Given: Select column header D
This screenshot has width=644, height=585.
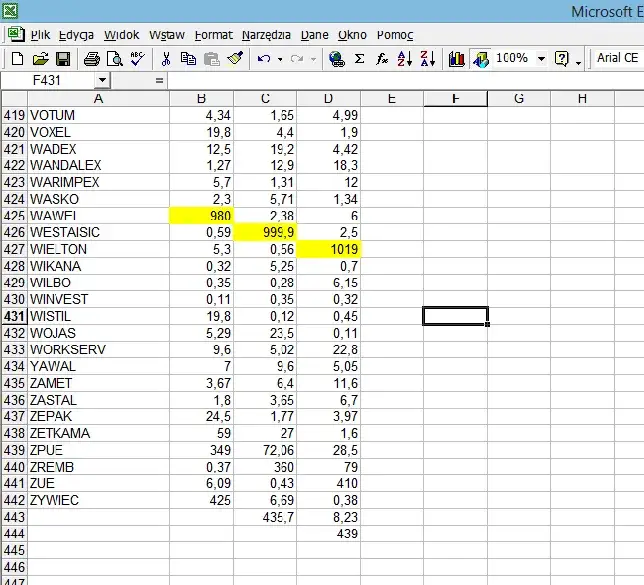Looking at the screenshot, I should coord(329,98).
